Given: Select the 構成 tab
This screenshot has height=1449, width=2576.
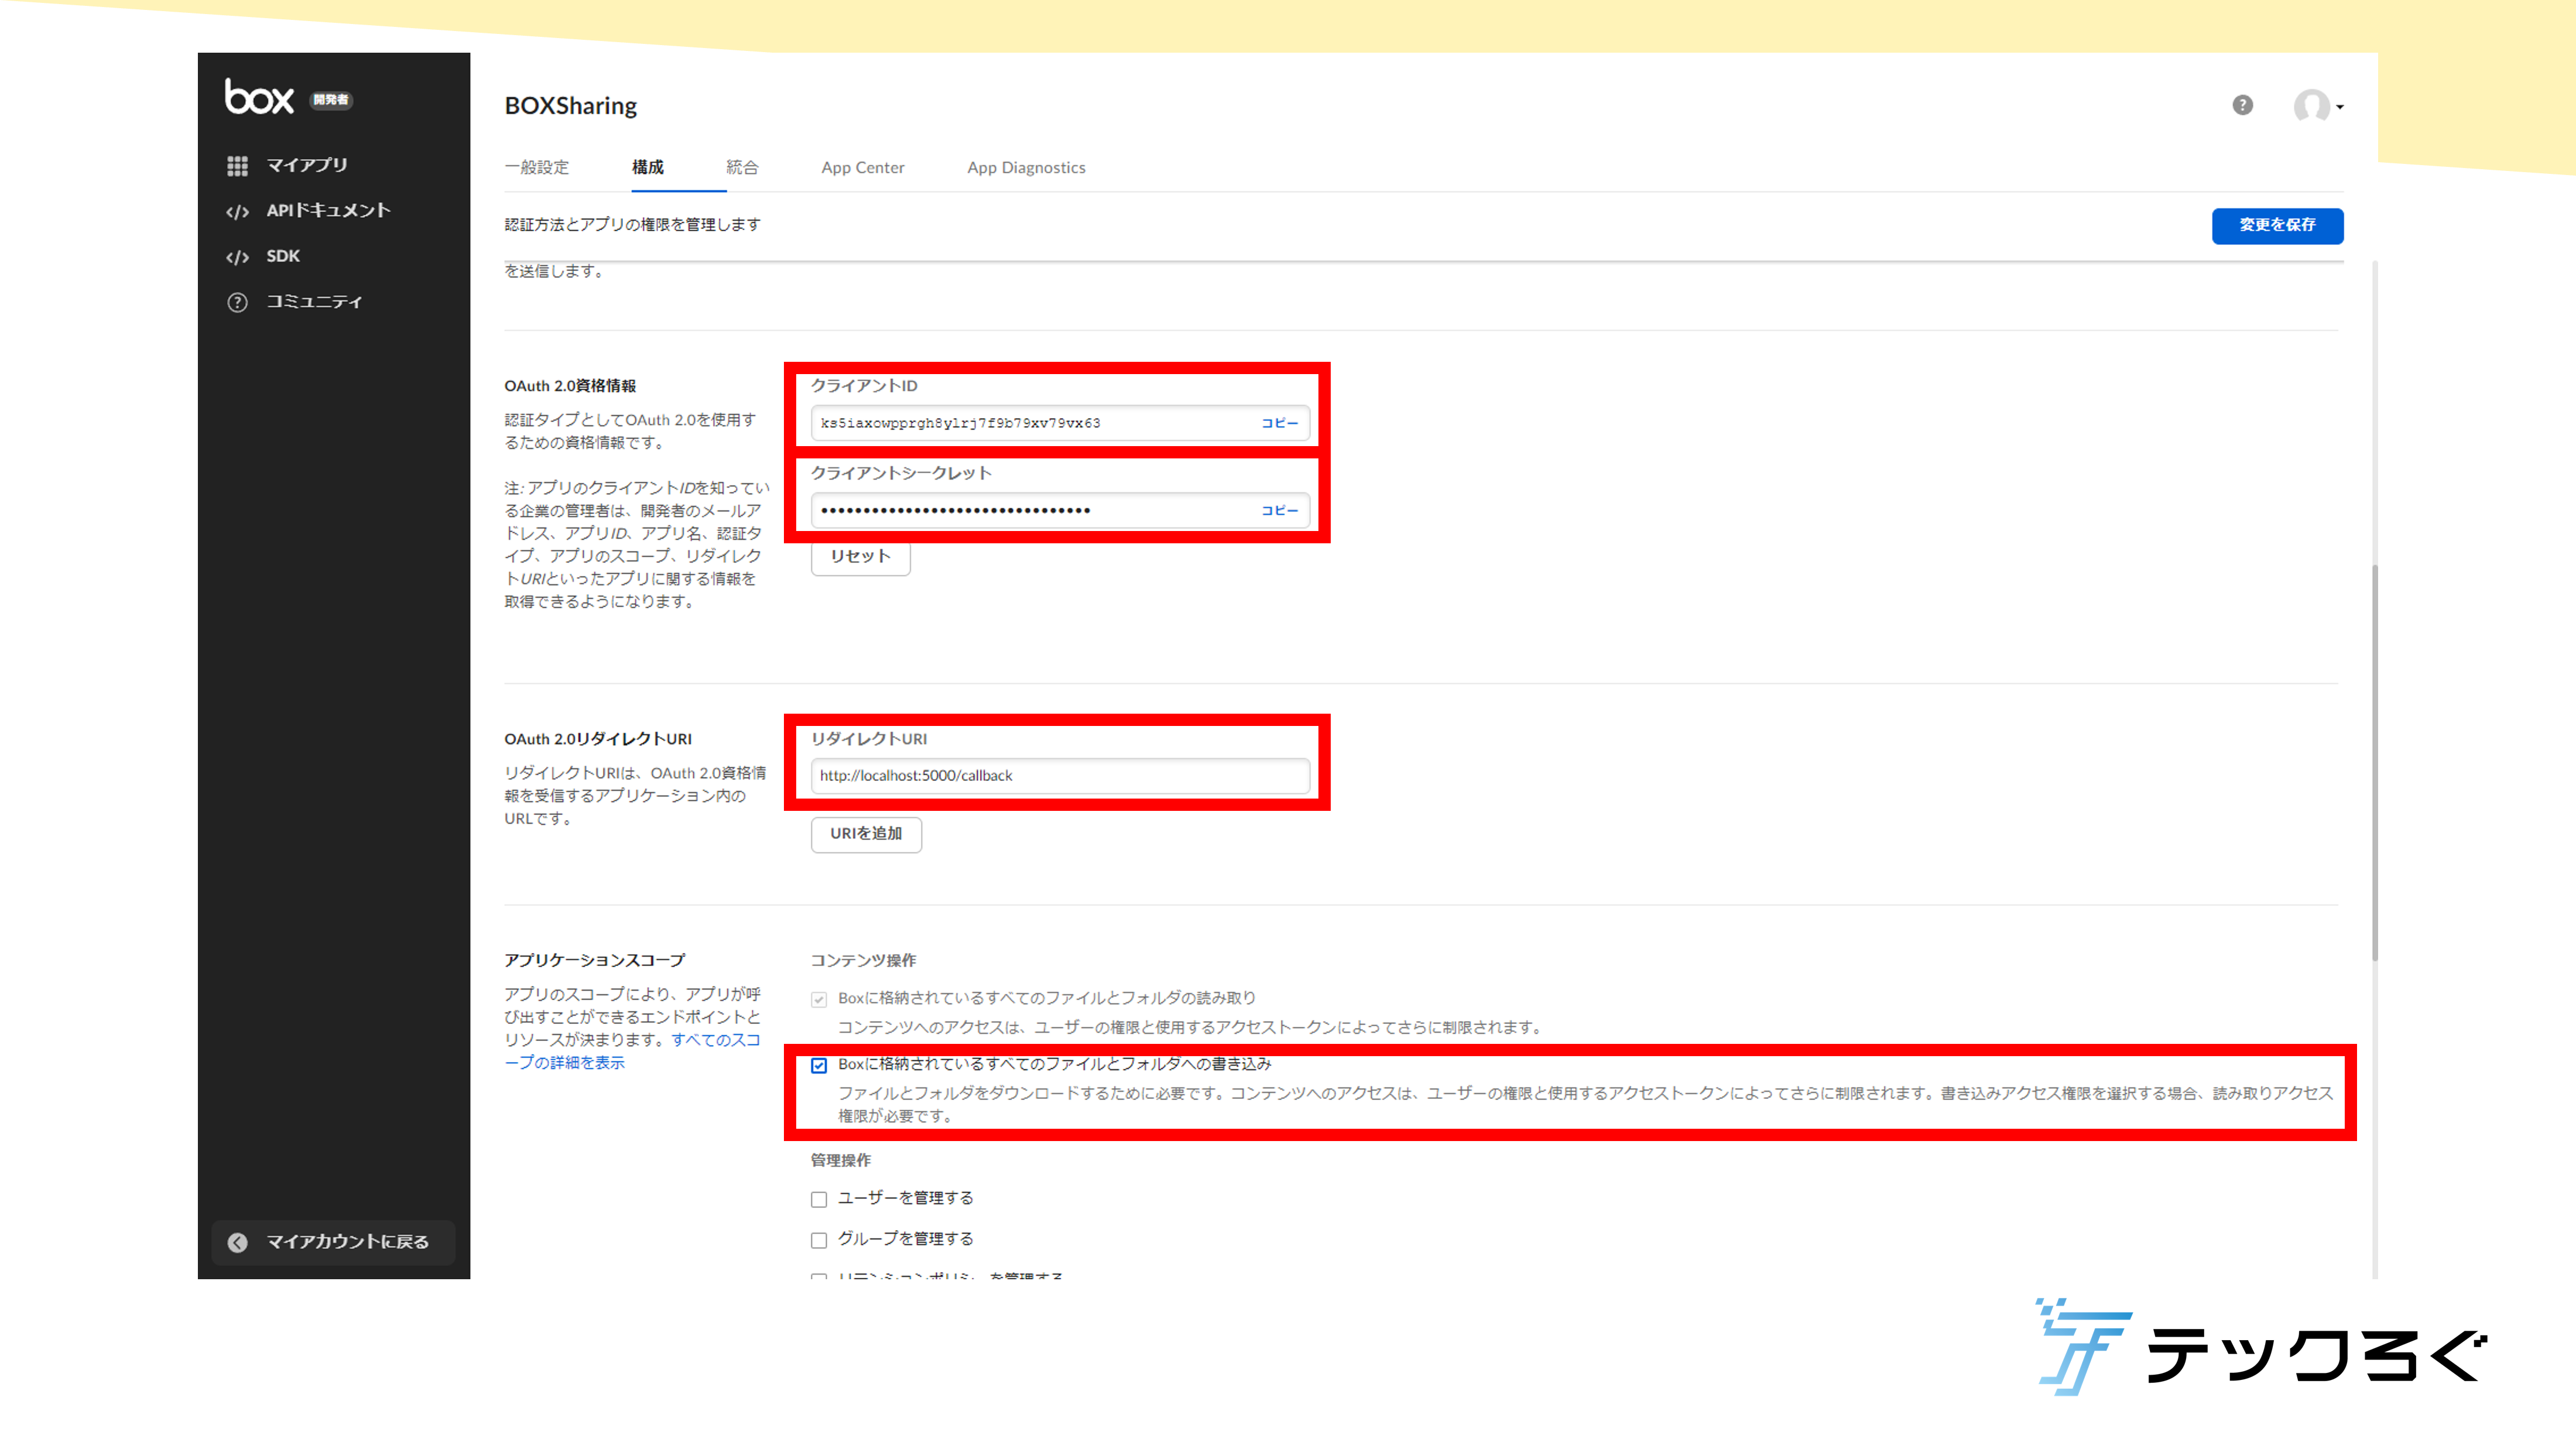Looking at the screenshot, I should point(648,167).
